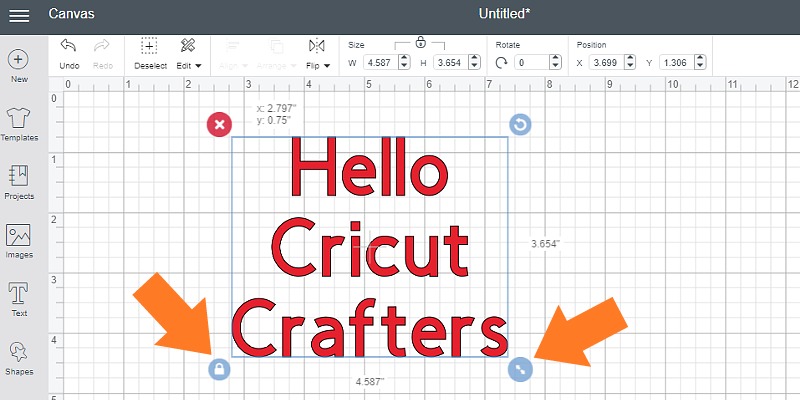800x400 pixels.
Task: Increase rotation with the stepper up arrow
Action: click(556, 59)
